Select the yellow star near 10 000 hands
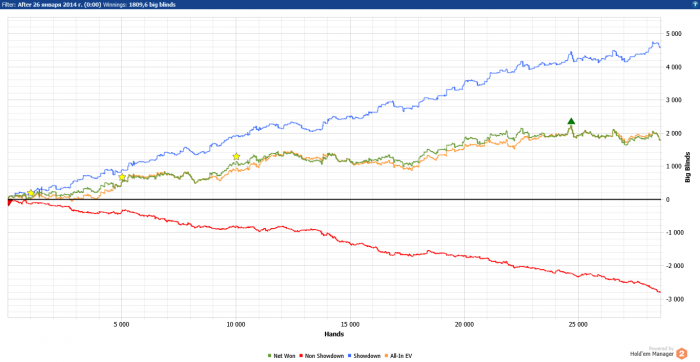 (236, 156)
